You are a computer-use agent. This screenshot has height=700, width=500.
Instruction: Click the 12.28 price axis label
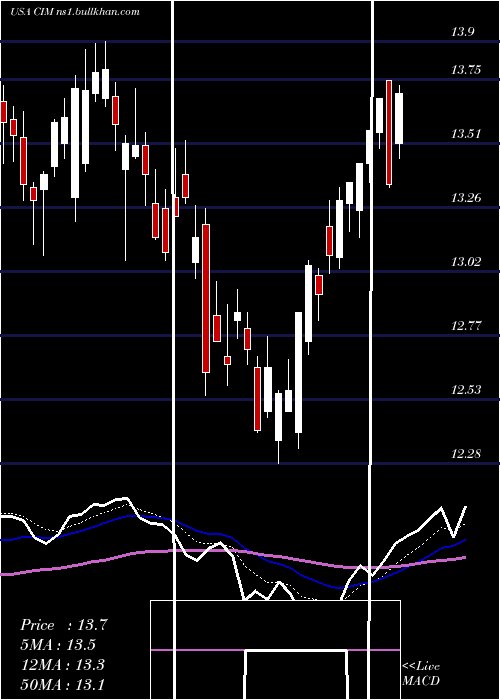tap(466, 454)
